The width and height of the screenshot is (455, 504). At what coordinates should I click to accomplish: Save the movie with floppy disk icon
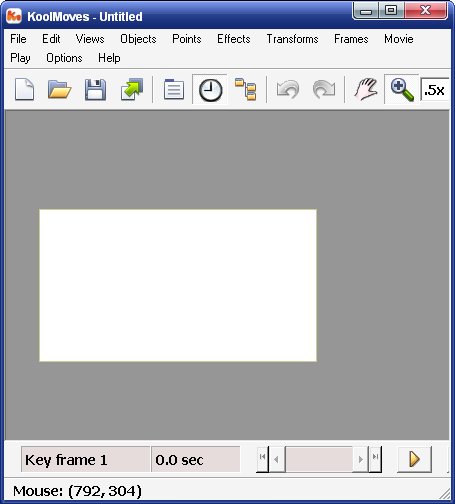click(x=95, y=90)
